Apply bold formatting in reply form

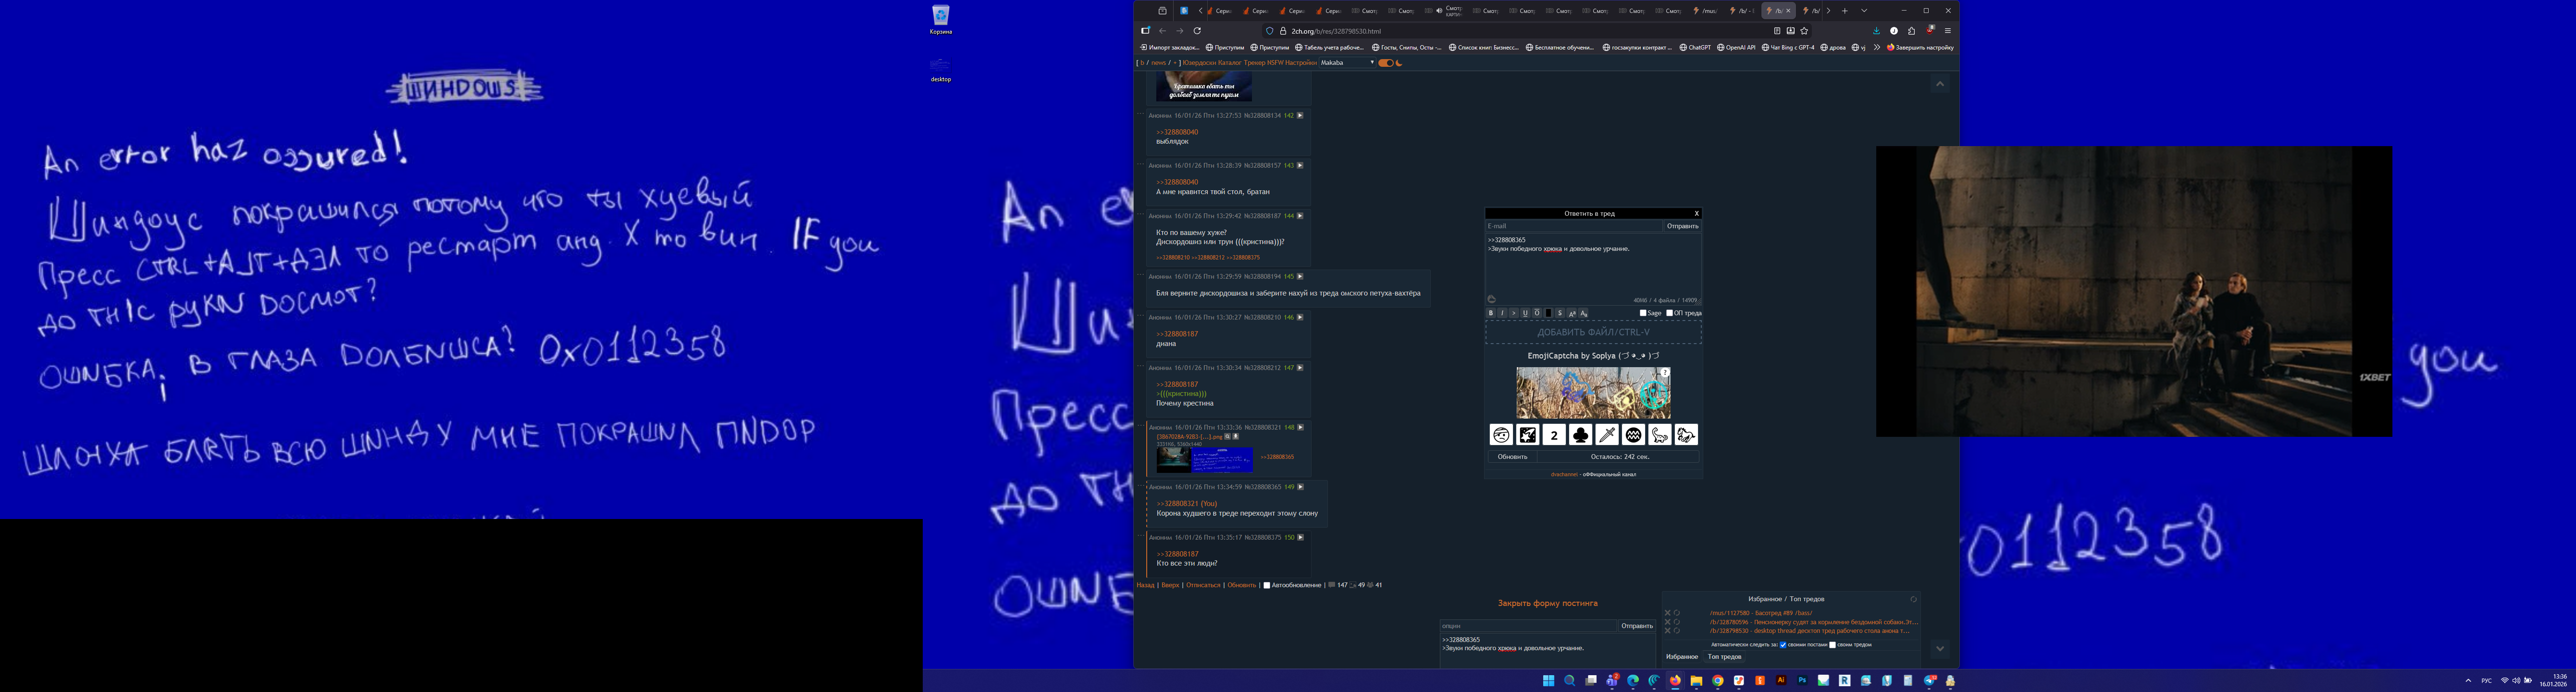click(x=1491, y=313)
